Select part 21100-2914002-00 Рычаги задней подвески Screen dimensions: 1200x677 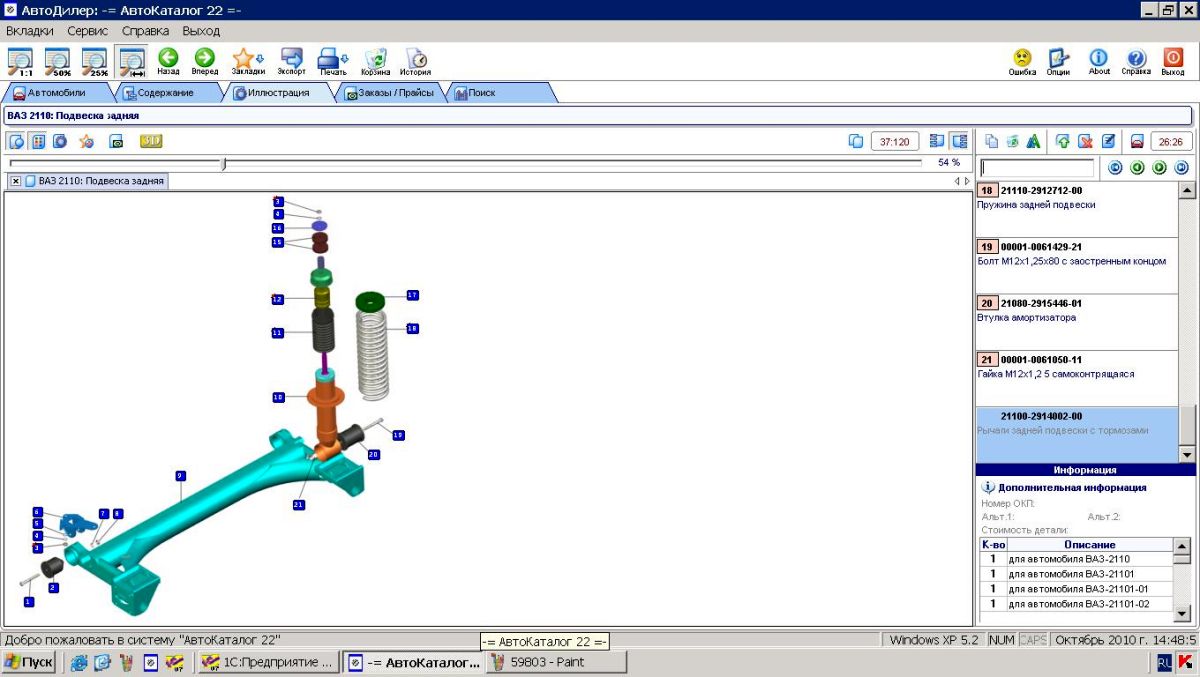pos(1076,434)
